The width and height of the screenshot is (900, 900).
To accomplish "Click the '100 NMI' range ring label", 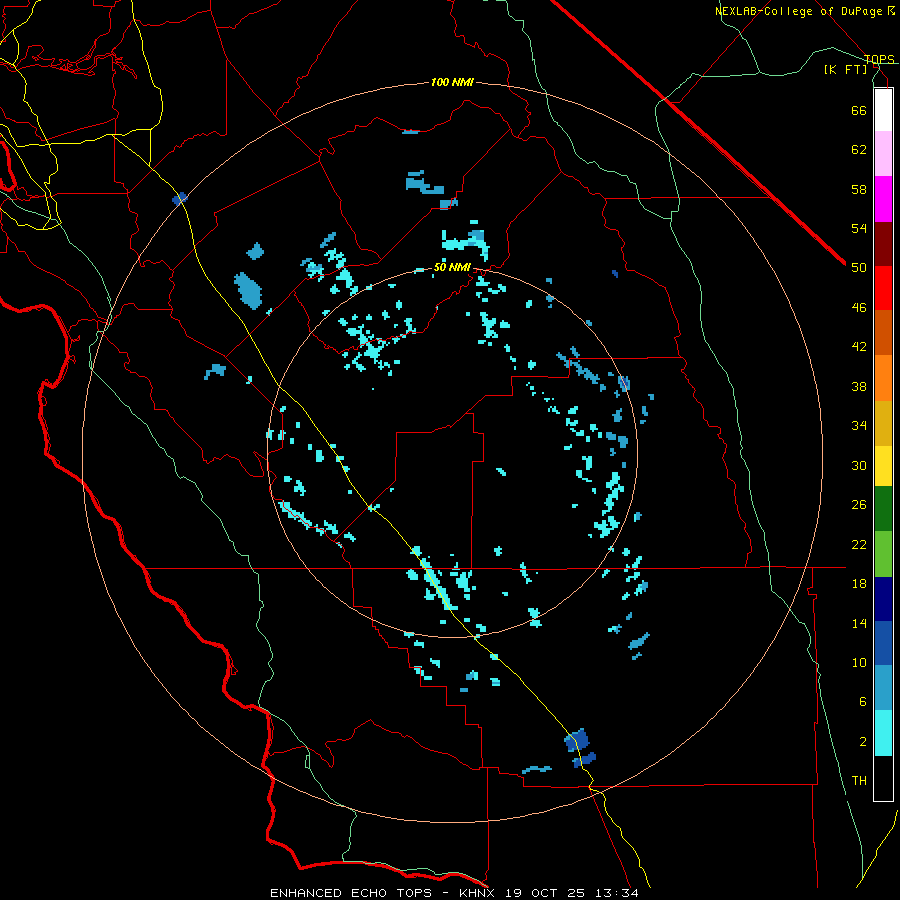I will click(452, 82).
